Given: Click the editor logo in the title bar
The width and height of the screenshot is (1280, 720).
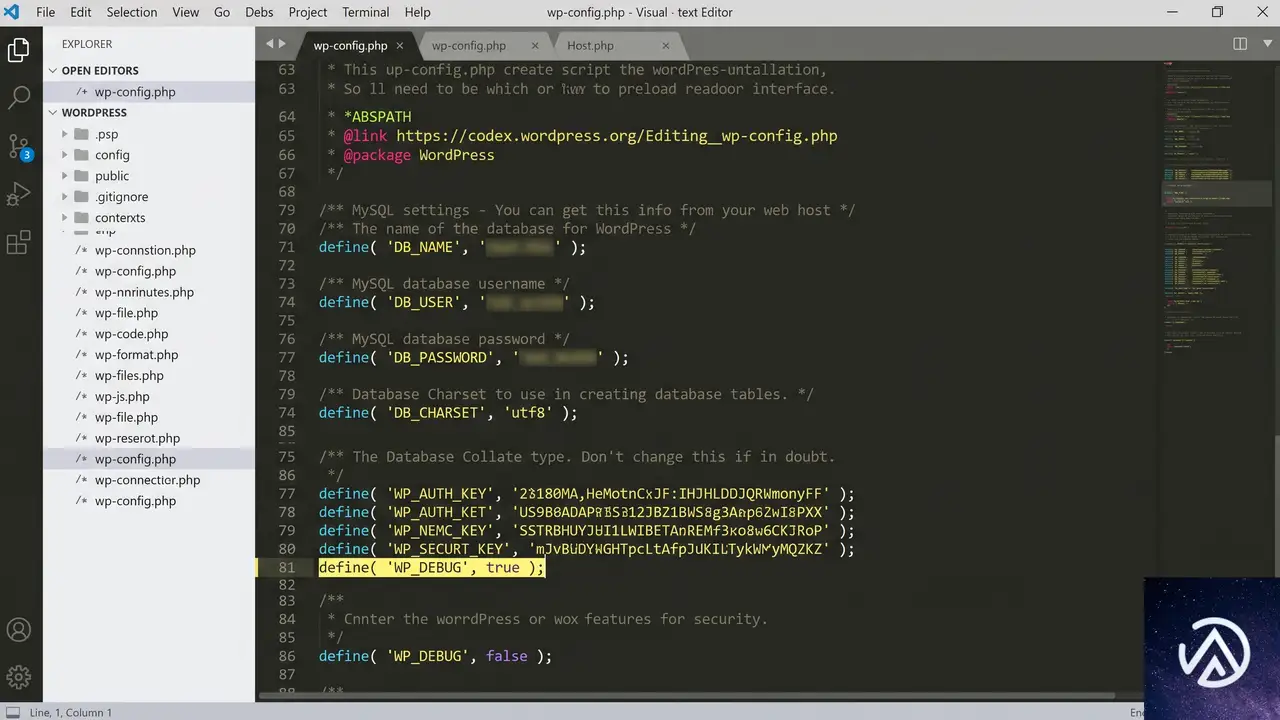Looking at the screenshot, I should pyautogui.click(x=12, y=12).
